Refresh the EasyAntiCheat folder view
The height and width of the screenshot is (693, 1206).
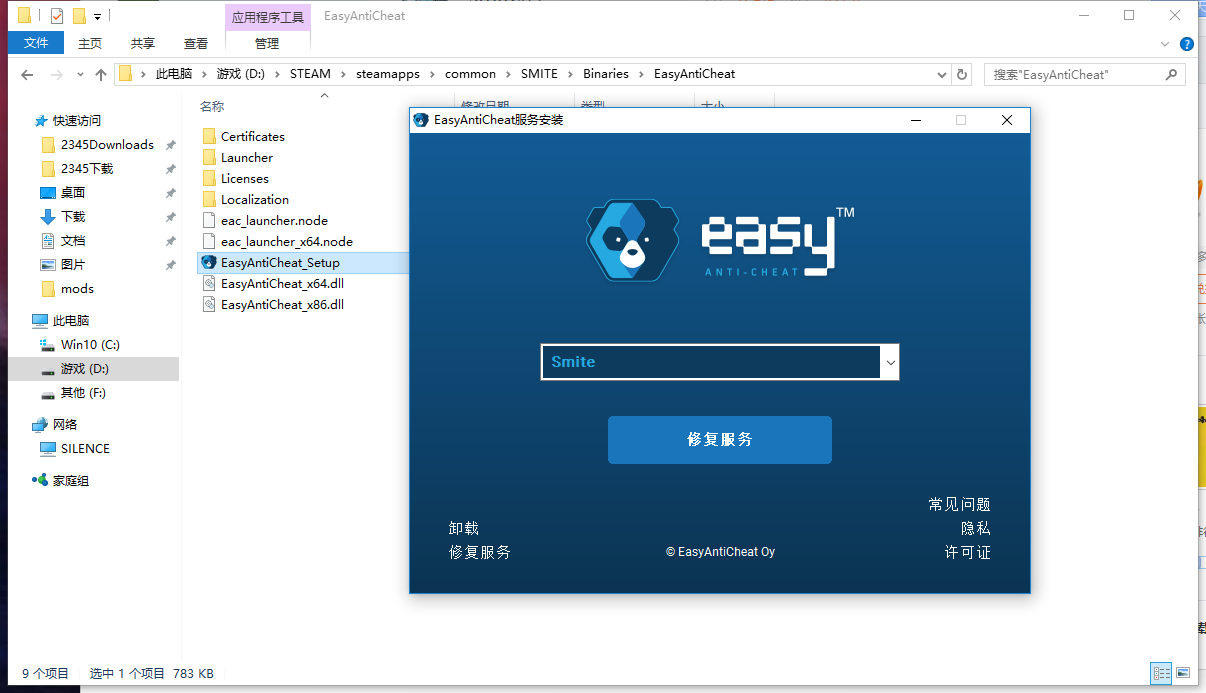[962, 74]
